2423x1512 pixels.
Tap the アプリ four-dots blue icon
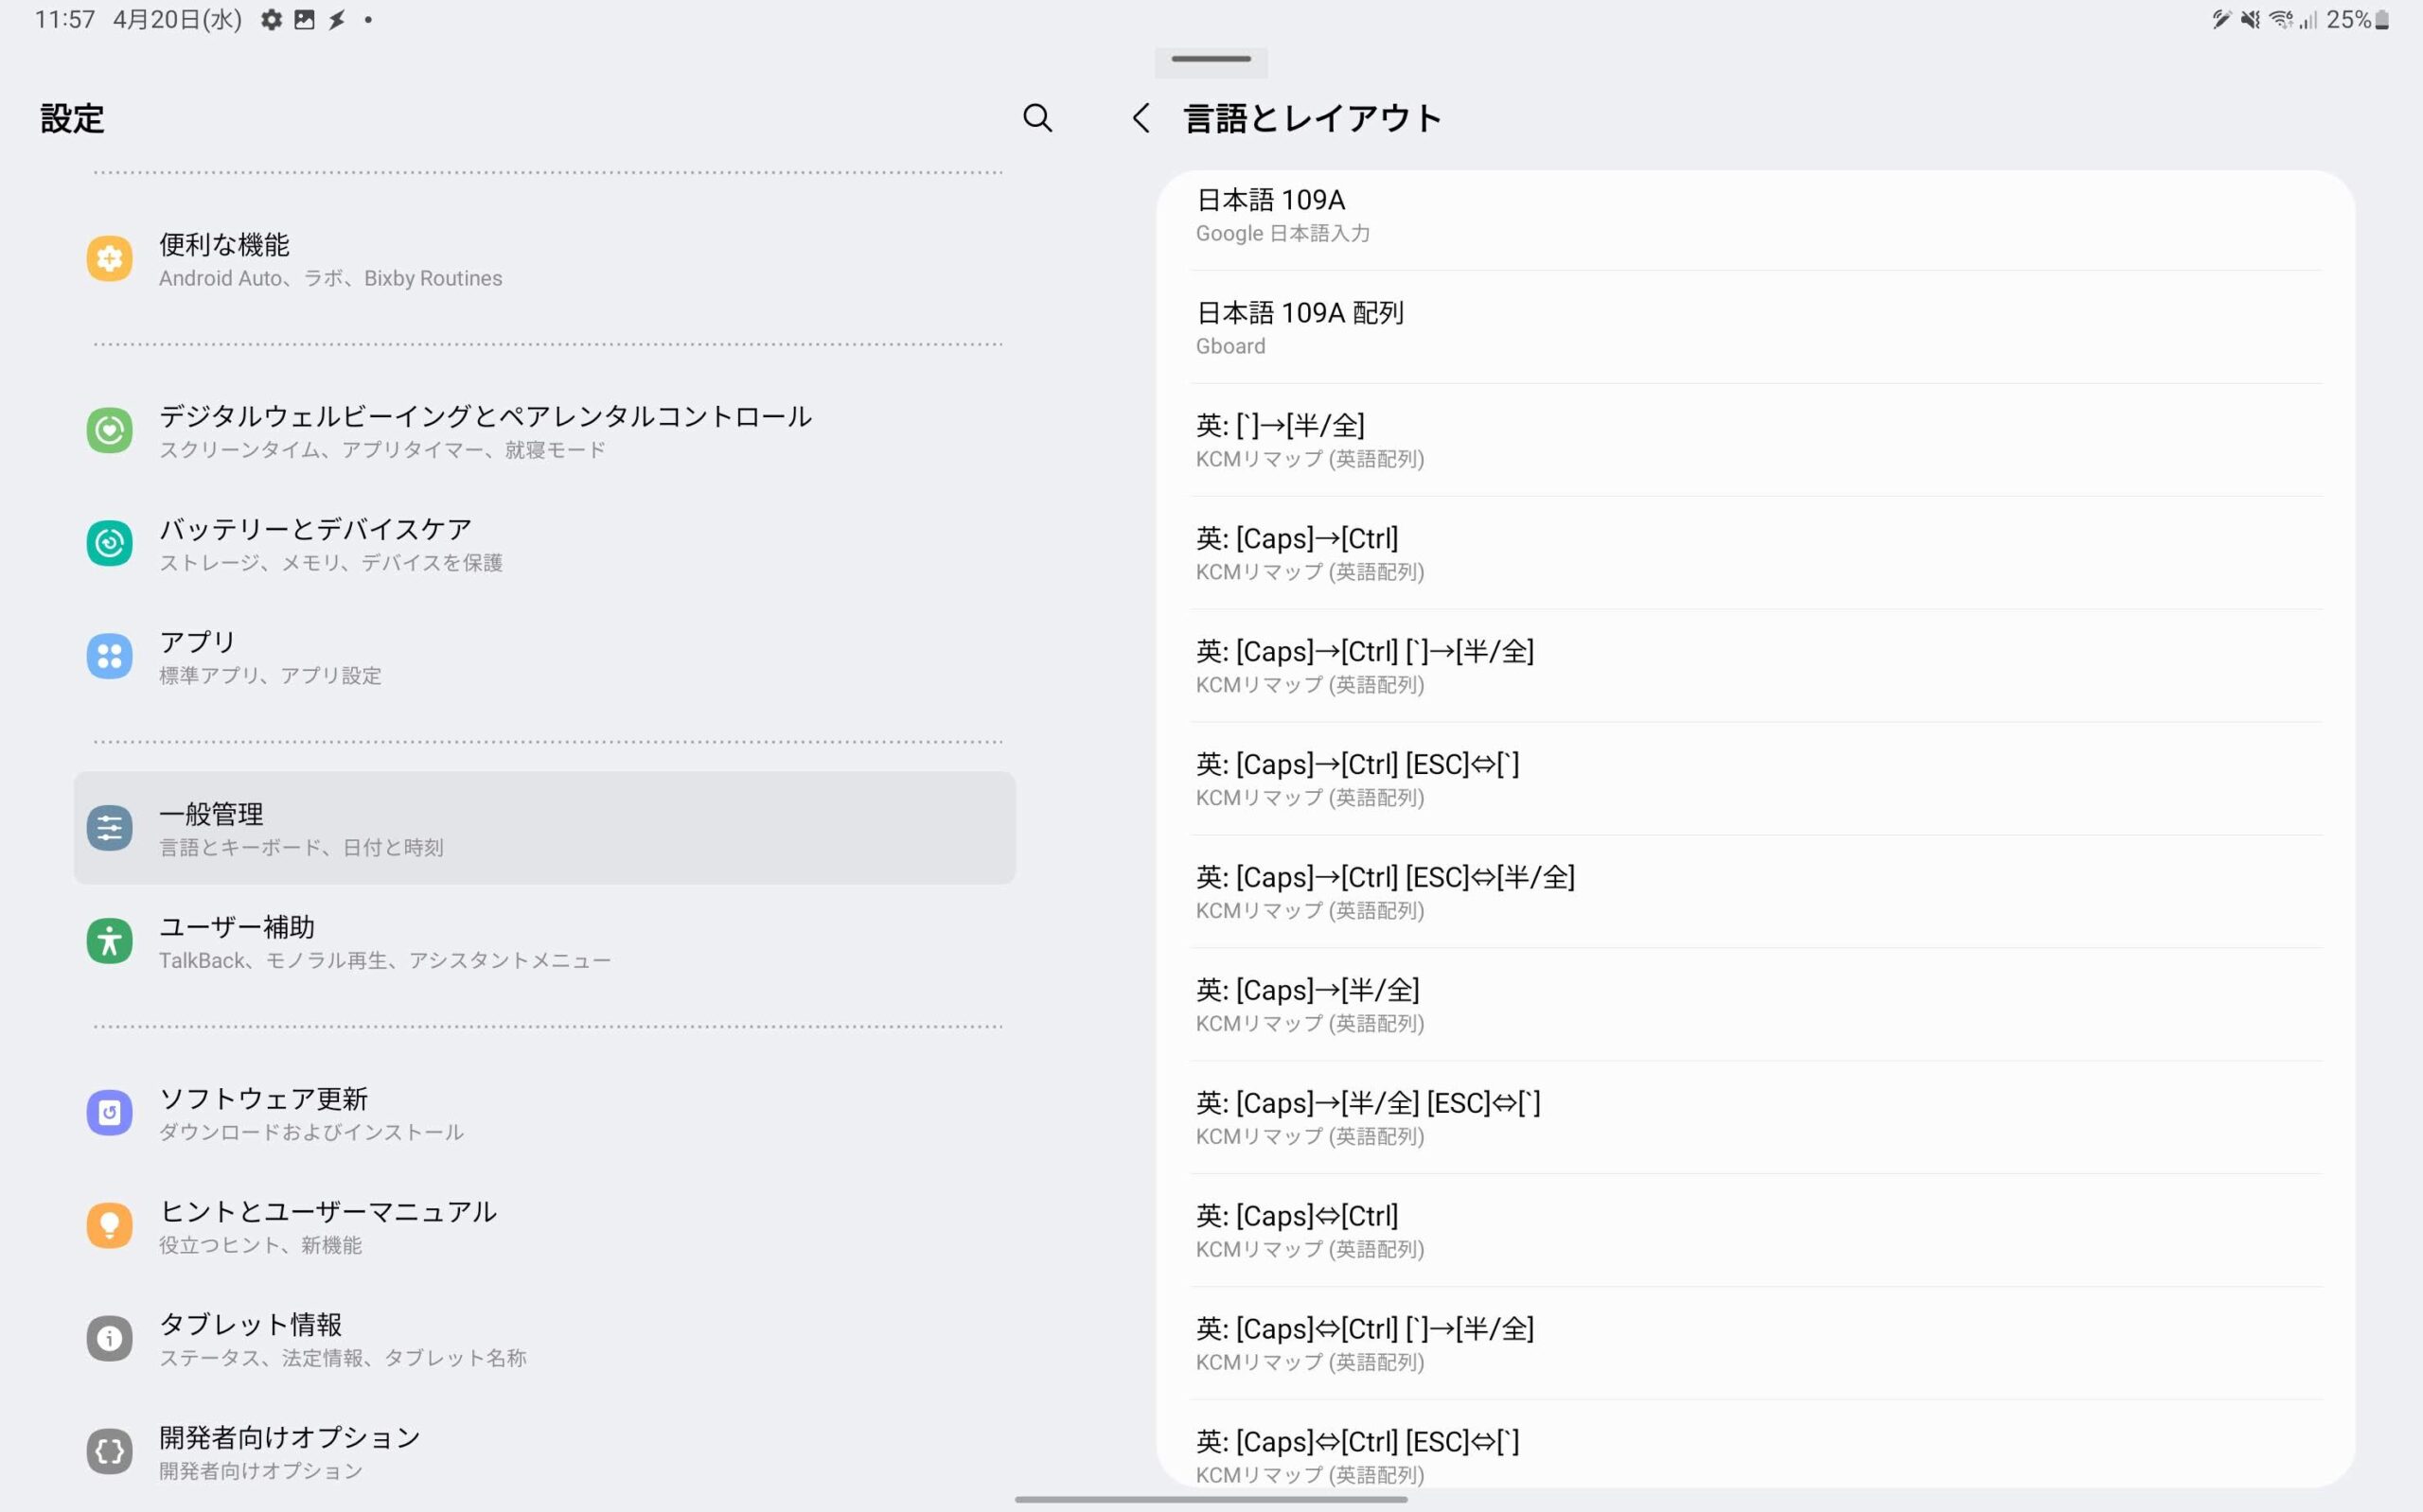coord(110,656)
